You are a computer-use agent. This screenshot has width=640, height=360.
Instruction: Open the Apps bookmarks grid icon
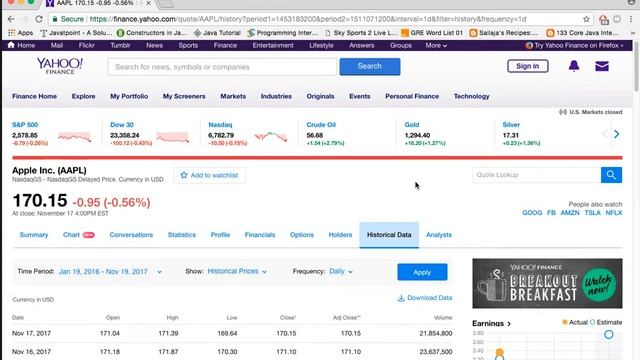[x=12, y=33]
